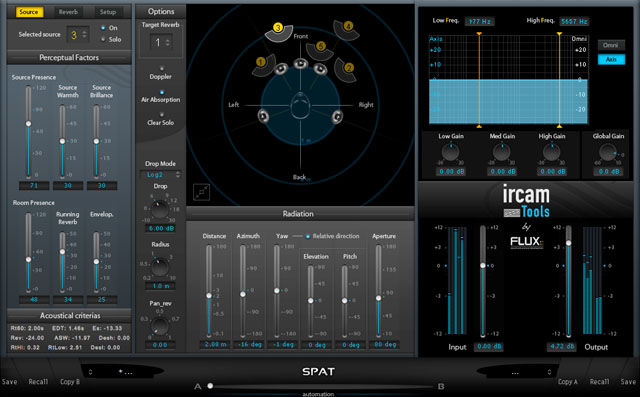Viewport: 640px width, 397px height.
Task: Click the Input gain fader handle
Action: coord(483,266)
